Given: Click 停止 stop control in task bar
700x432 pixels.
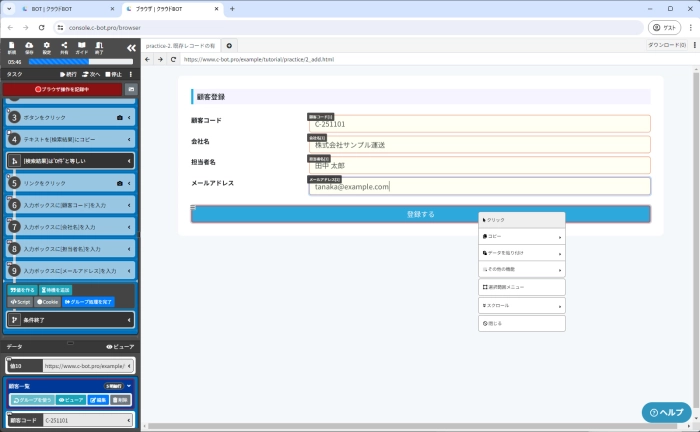Looking at the screenshot, I should (x=114, y=74).
